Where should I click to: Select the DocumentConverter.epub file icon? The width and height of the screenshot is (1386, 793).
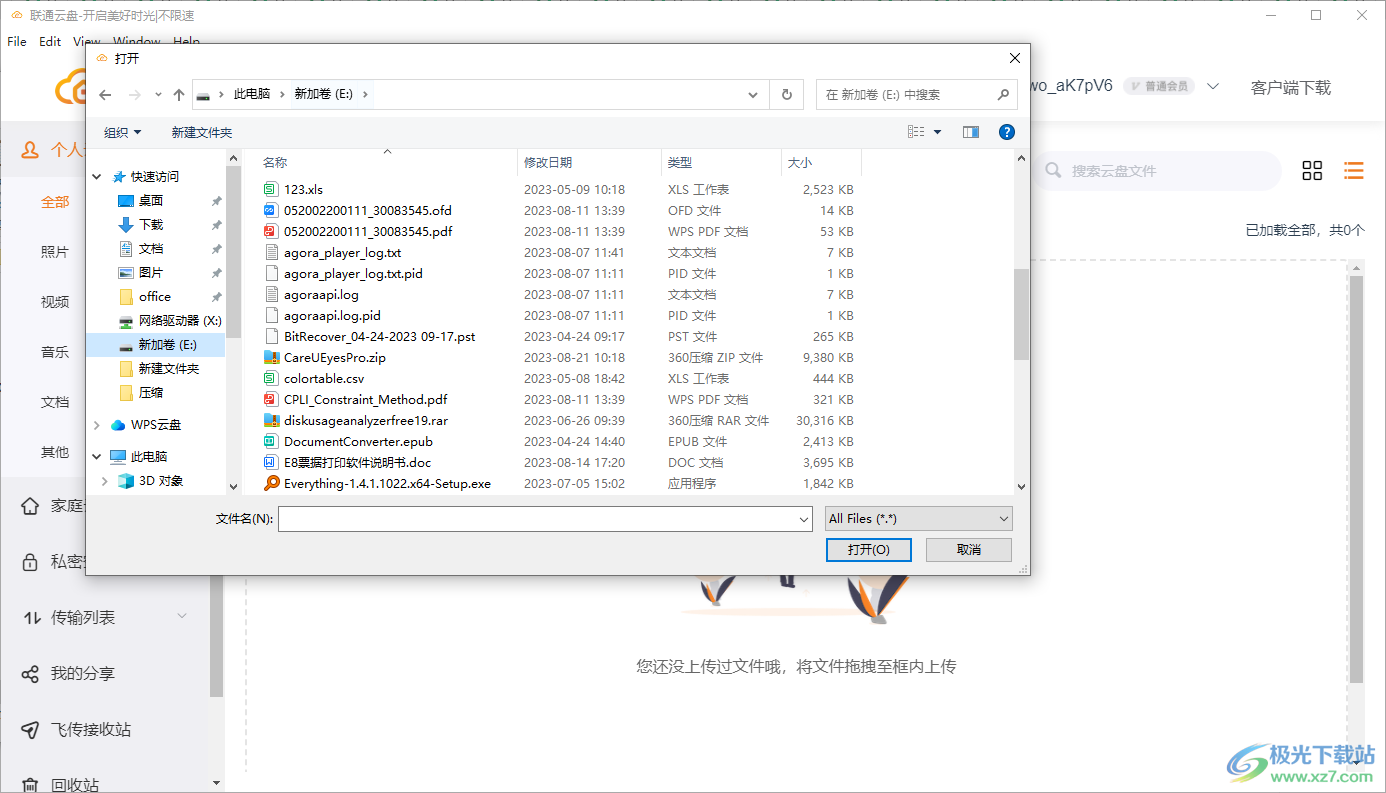pyautogui.click(x=269, y=441)
